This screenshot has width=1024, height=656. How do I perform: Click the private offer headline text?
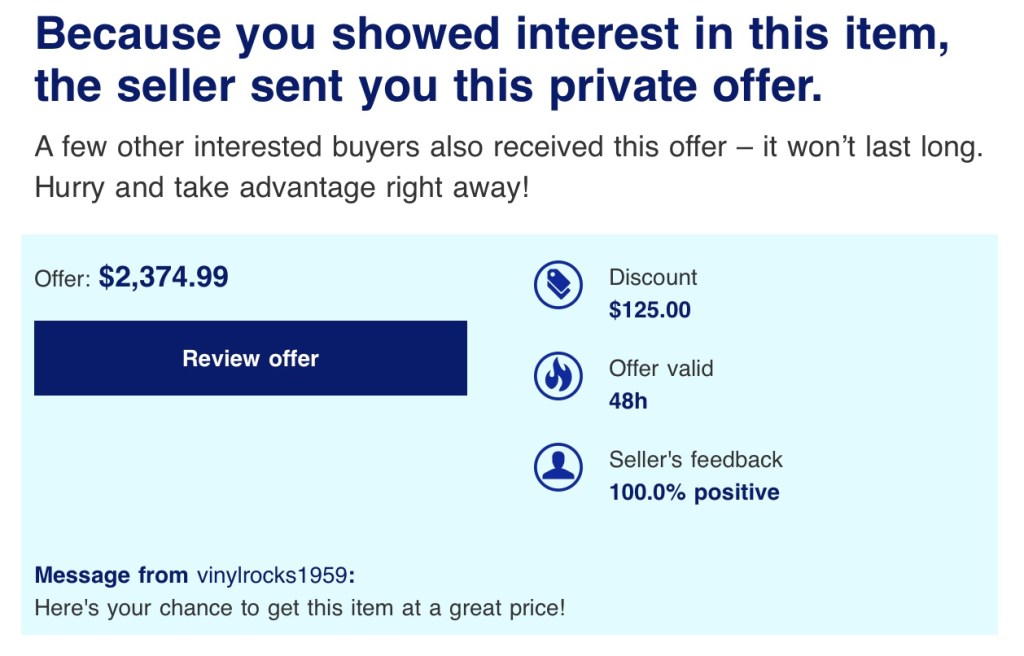click(x=490, y=60)
